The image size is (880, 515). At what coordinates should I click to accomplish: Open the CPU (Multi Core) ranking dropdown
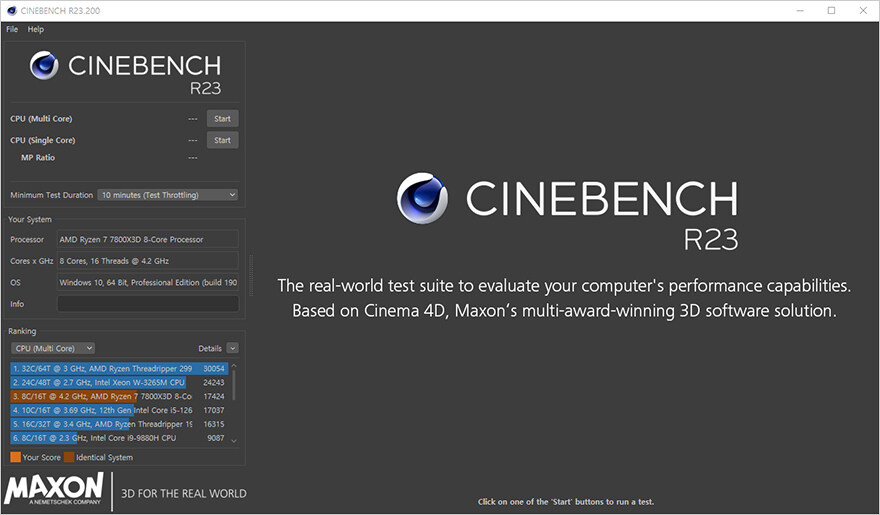53,348
